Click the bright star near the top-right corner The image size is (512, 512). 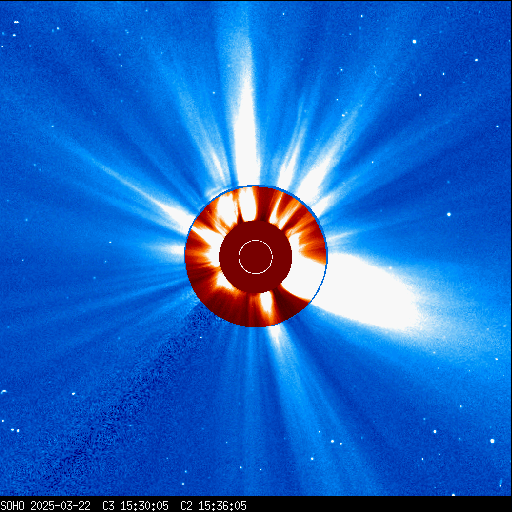click(x=414, y=42)
